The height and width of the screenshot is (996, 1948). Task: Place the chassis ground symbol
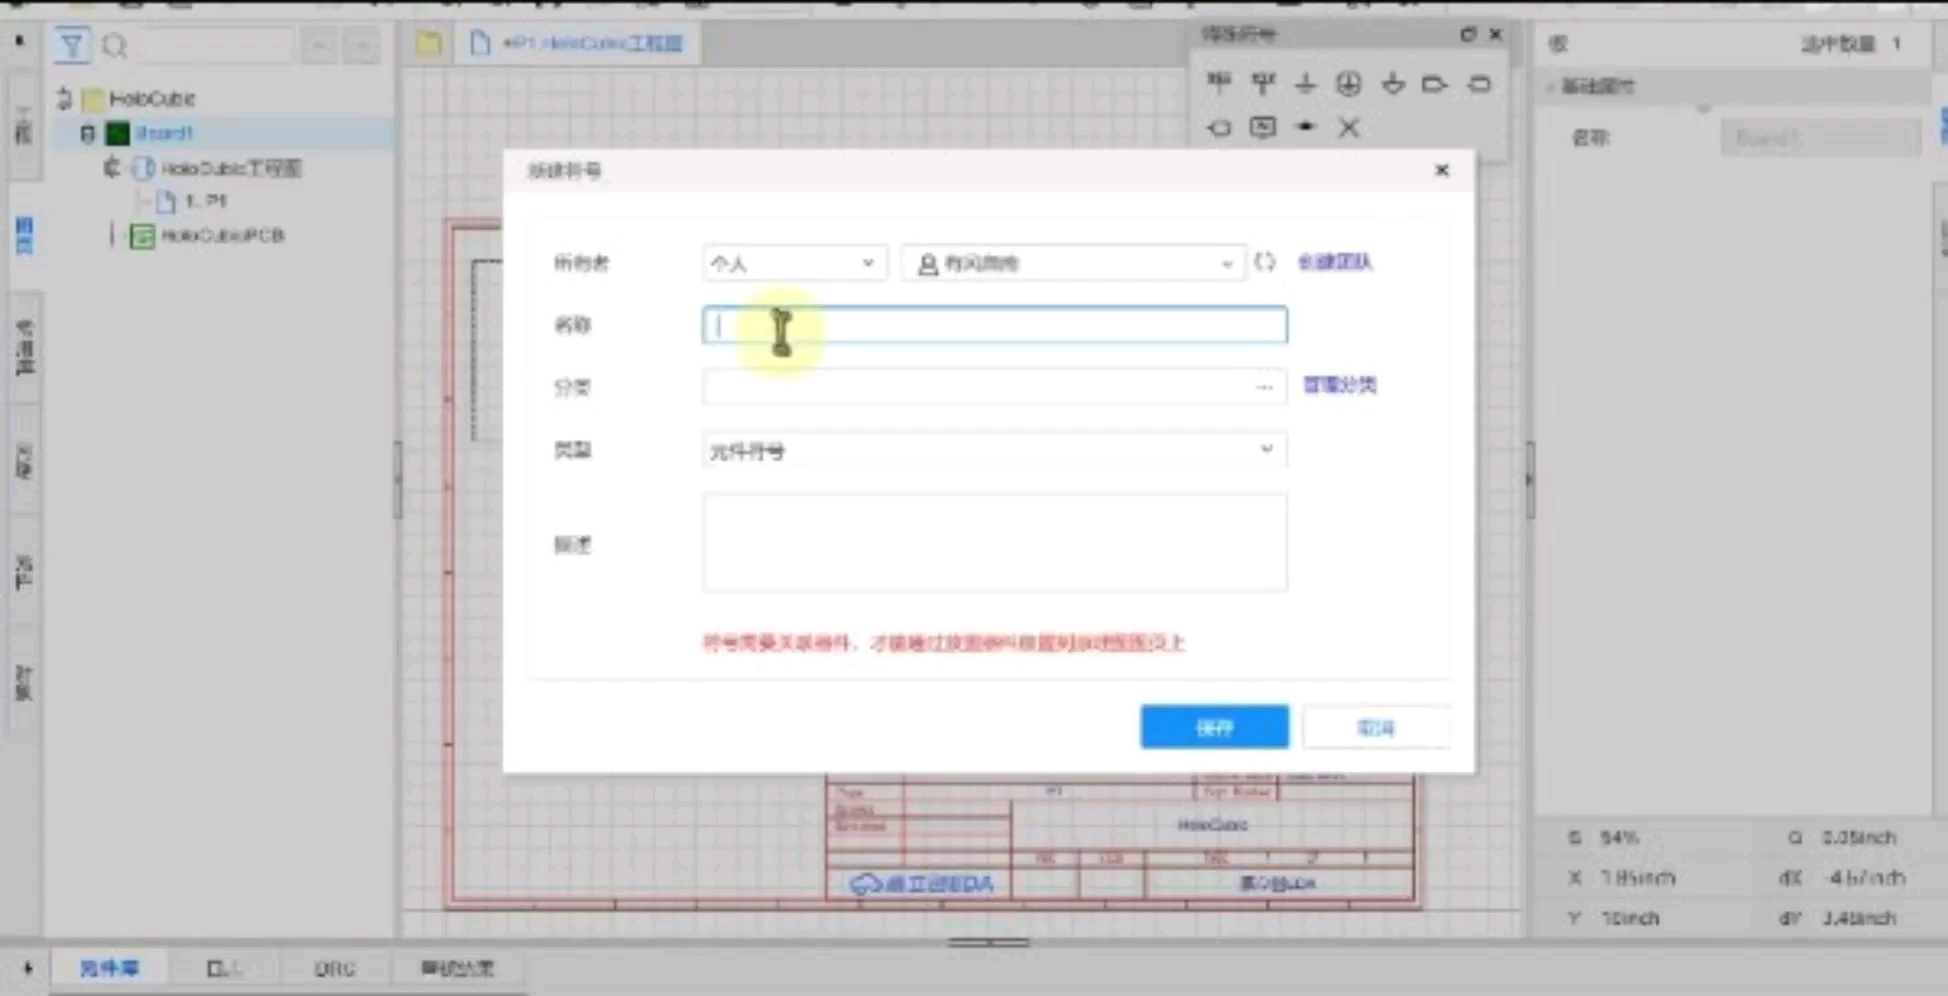[x=1393, y=83]
